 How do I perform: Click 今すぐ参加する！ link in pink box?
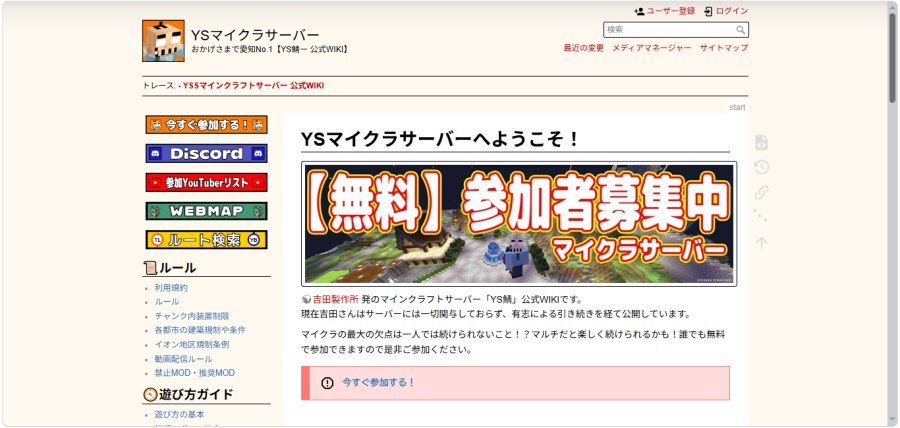click(x=379, y=383)
